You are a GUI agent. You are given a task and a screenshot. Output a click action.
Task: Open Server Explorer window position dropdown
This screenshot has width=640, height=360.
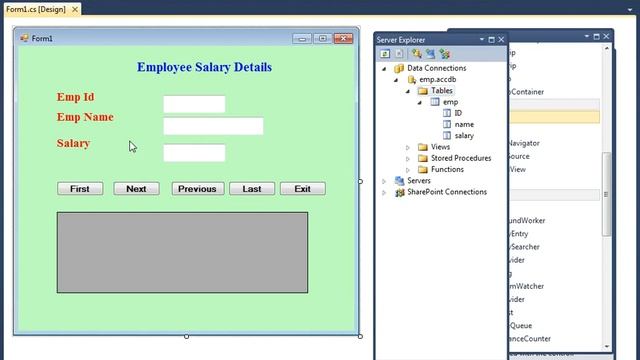(x=482, y=40)
